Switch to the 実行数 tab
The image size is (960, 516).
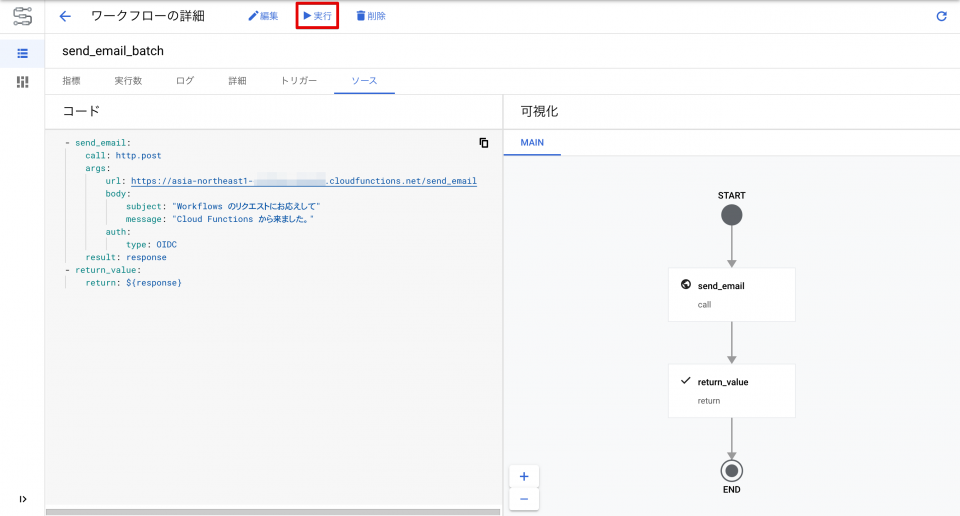[x=128, y=81]
